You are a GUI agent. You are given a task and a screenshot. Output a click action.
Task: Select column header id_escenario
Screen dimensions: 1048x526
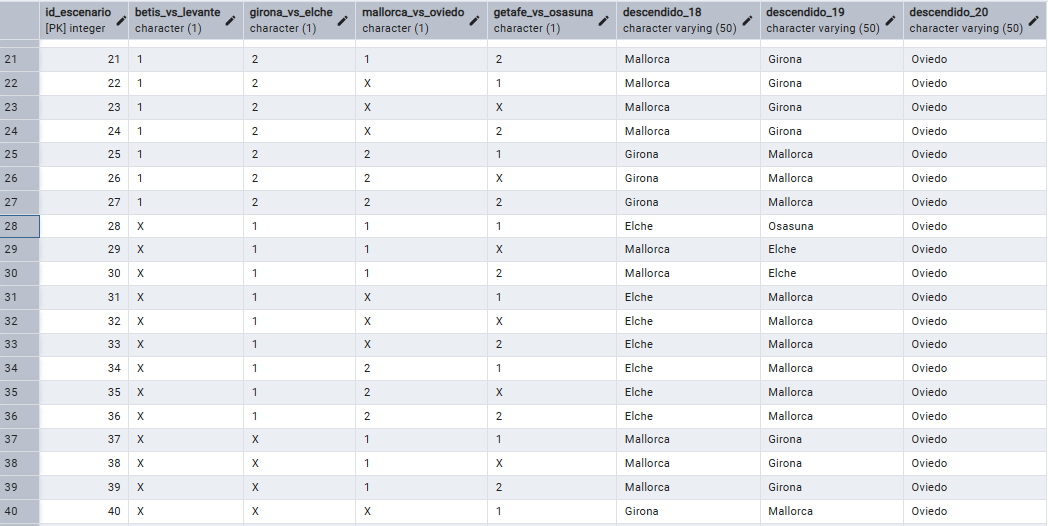tap(84, 20)
